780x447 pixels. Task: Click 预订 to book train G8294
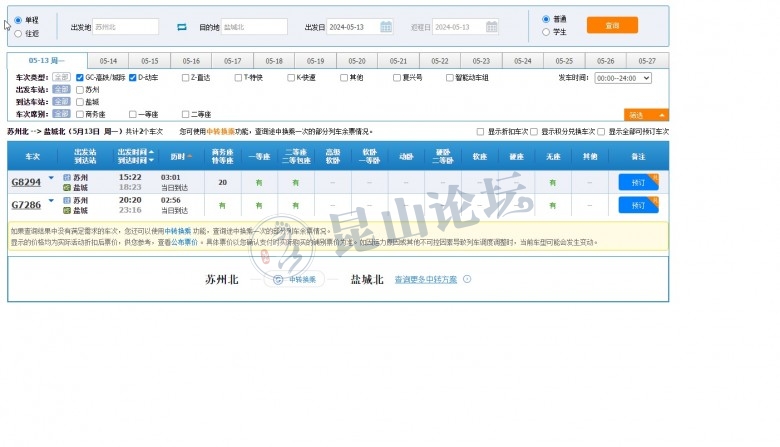coord(638,182)
